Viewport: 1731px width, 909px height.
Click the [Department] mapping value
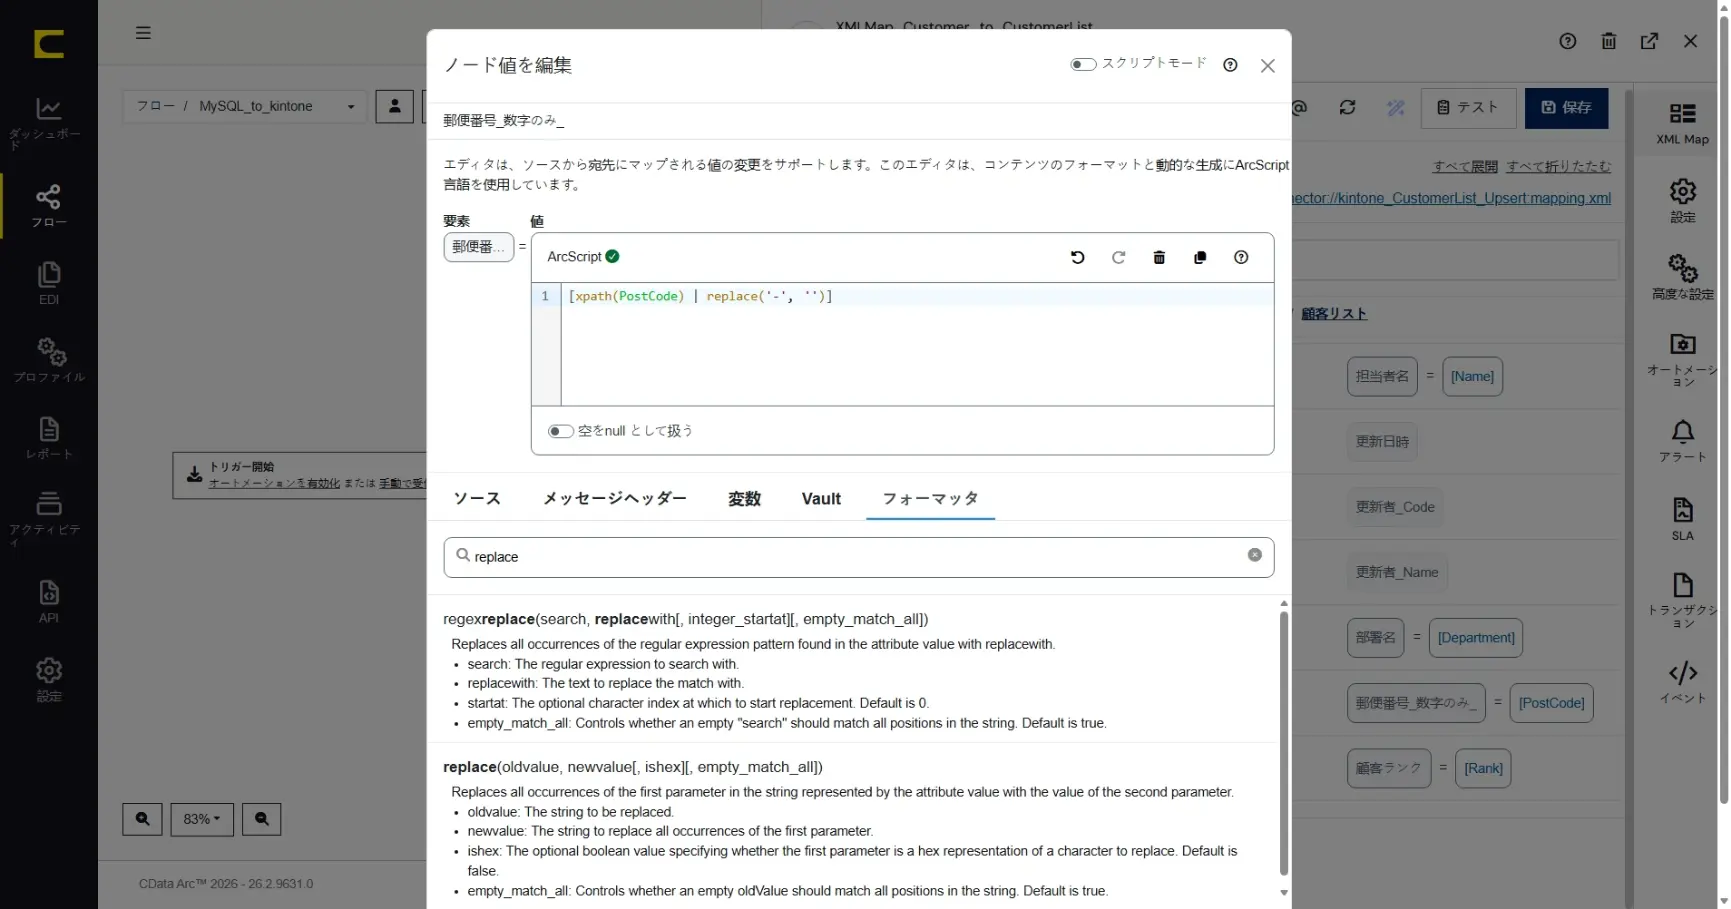click(1476, 638)
